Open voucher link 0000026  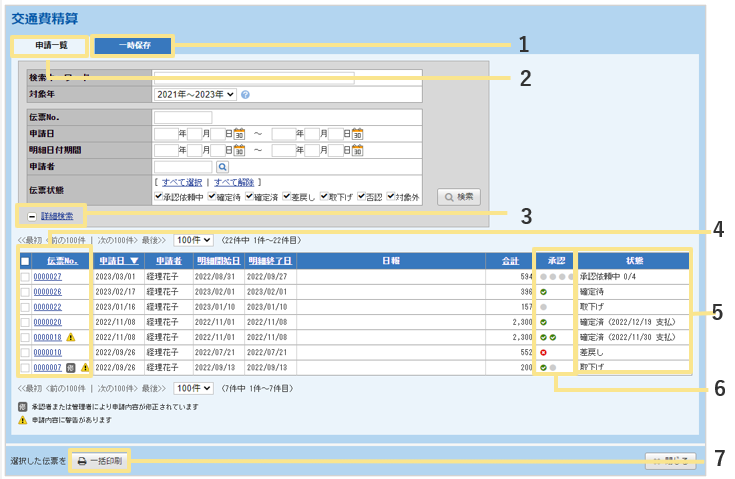click(48, 292)
